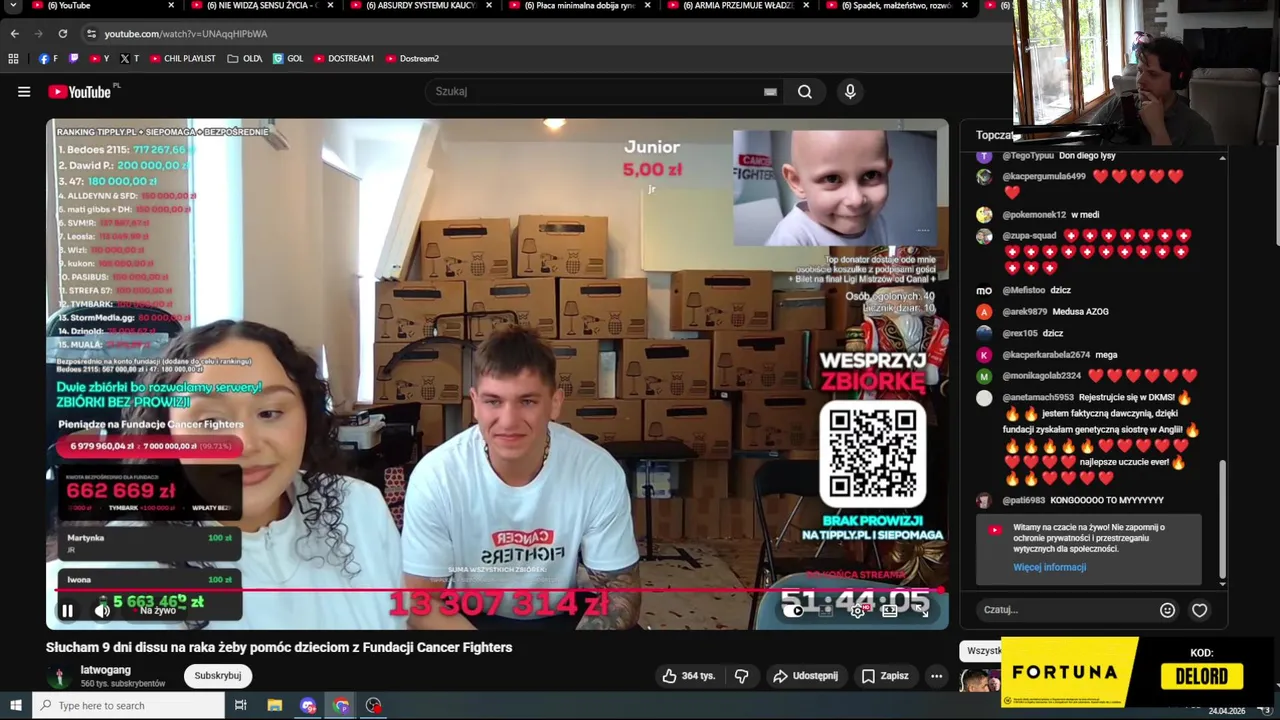
Task: Pause the live video
Action: 67,610
